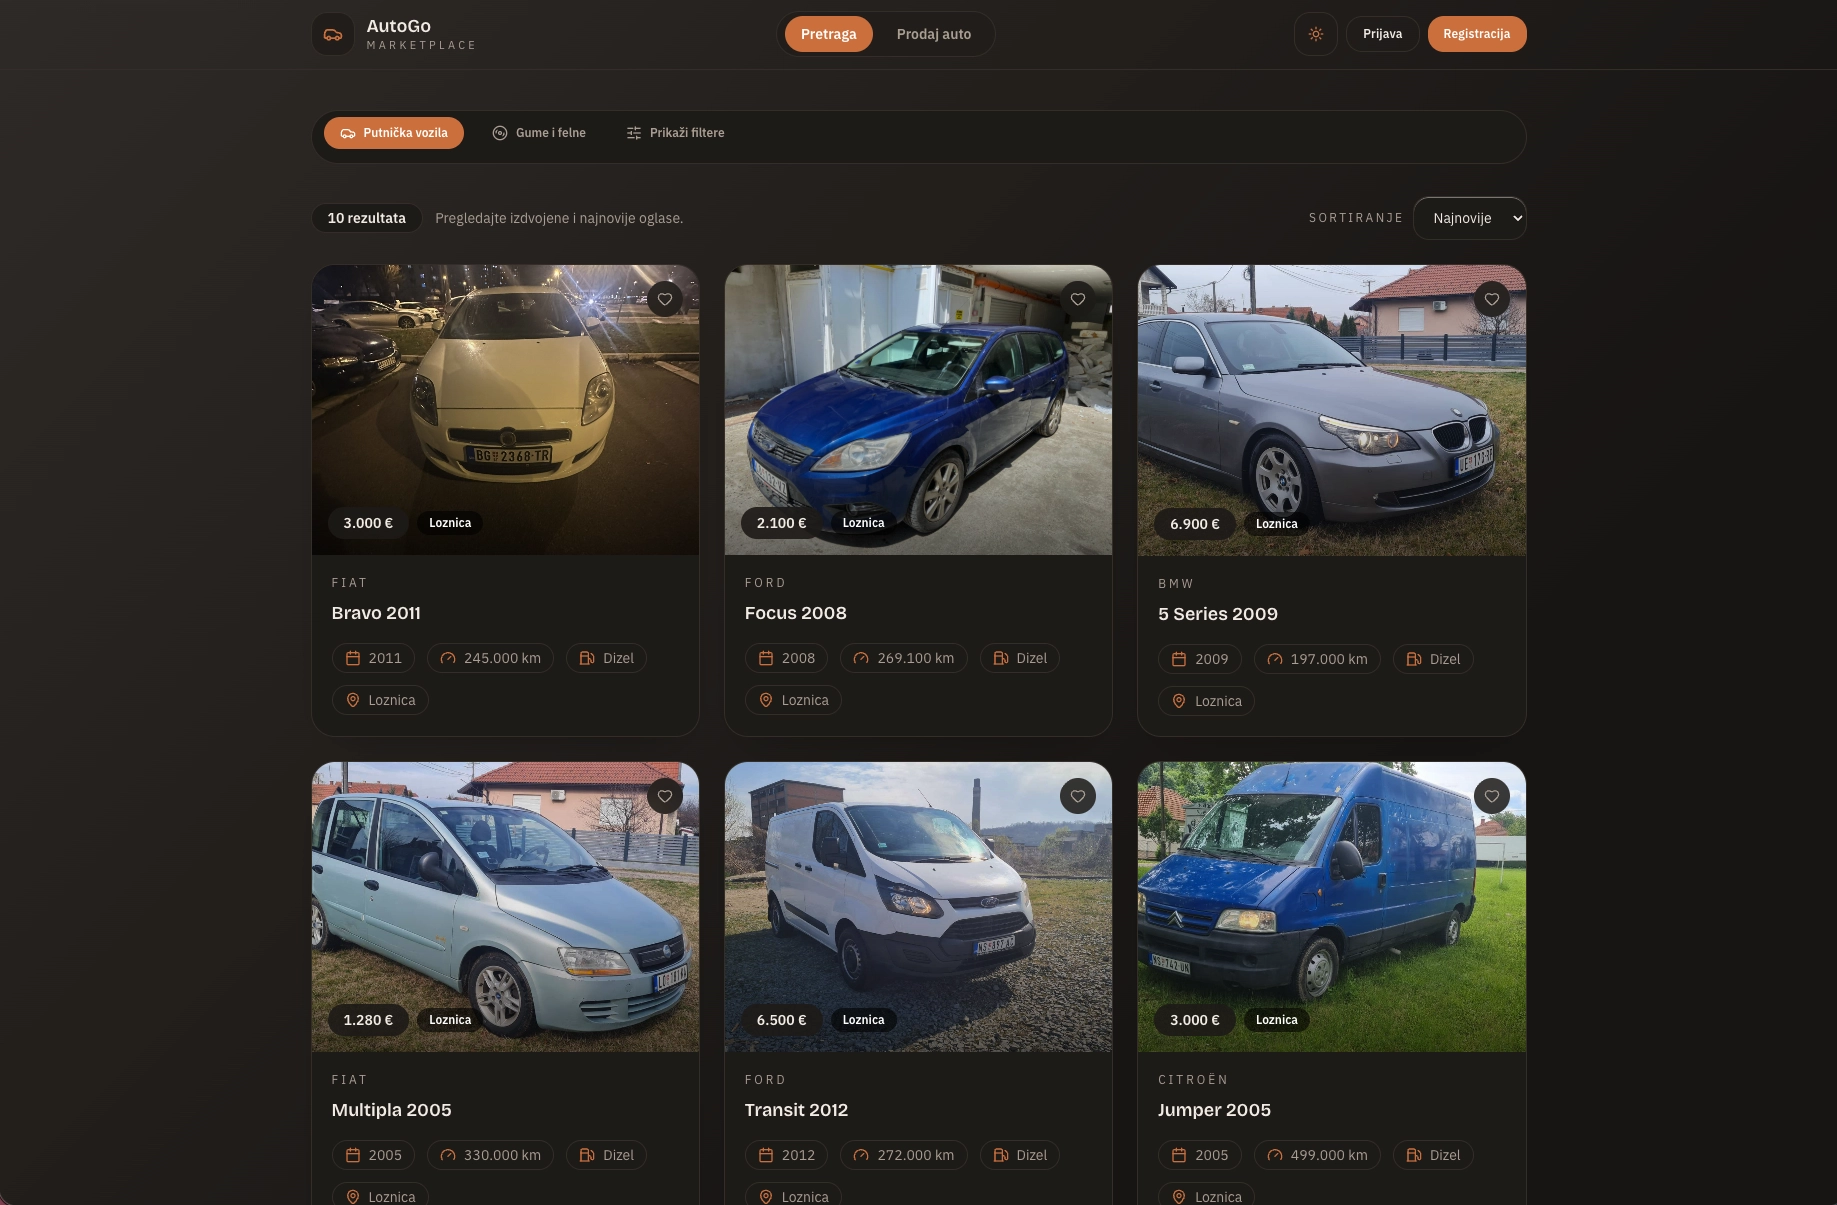The image size is (1837, 1205).
Task: Expand filters with Prikaži filtere
Action: coord(676,133)
